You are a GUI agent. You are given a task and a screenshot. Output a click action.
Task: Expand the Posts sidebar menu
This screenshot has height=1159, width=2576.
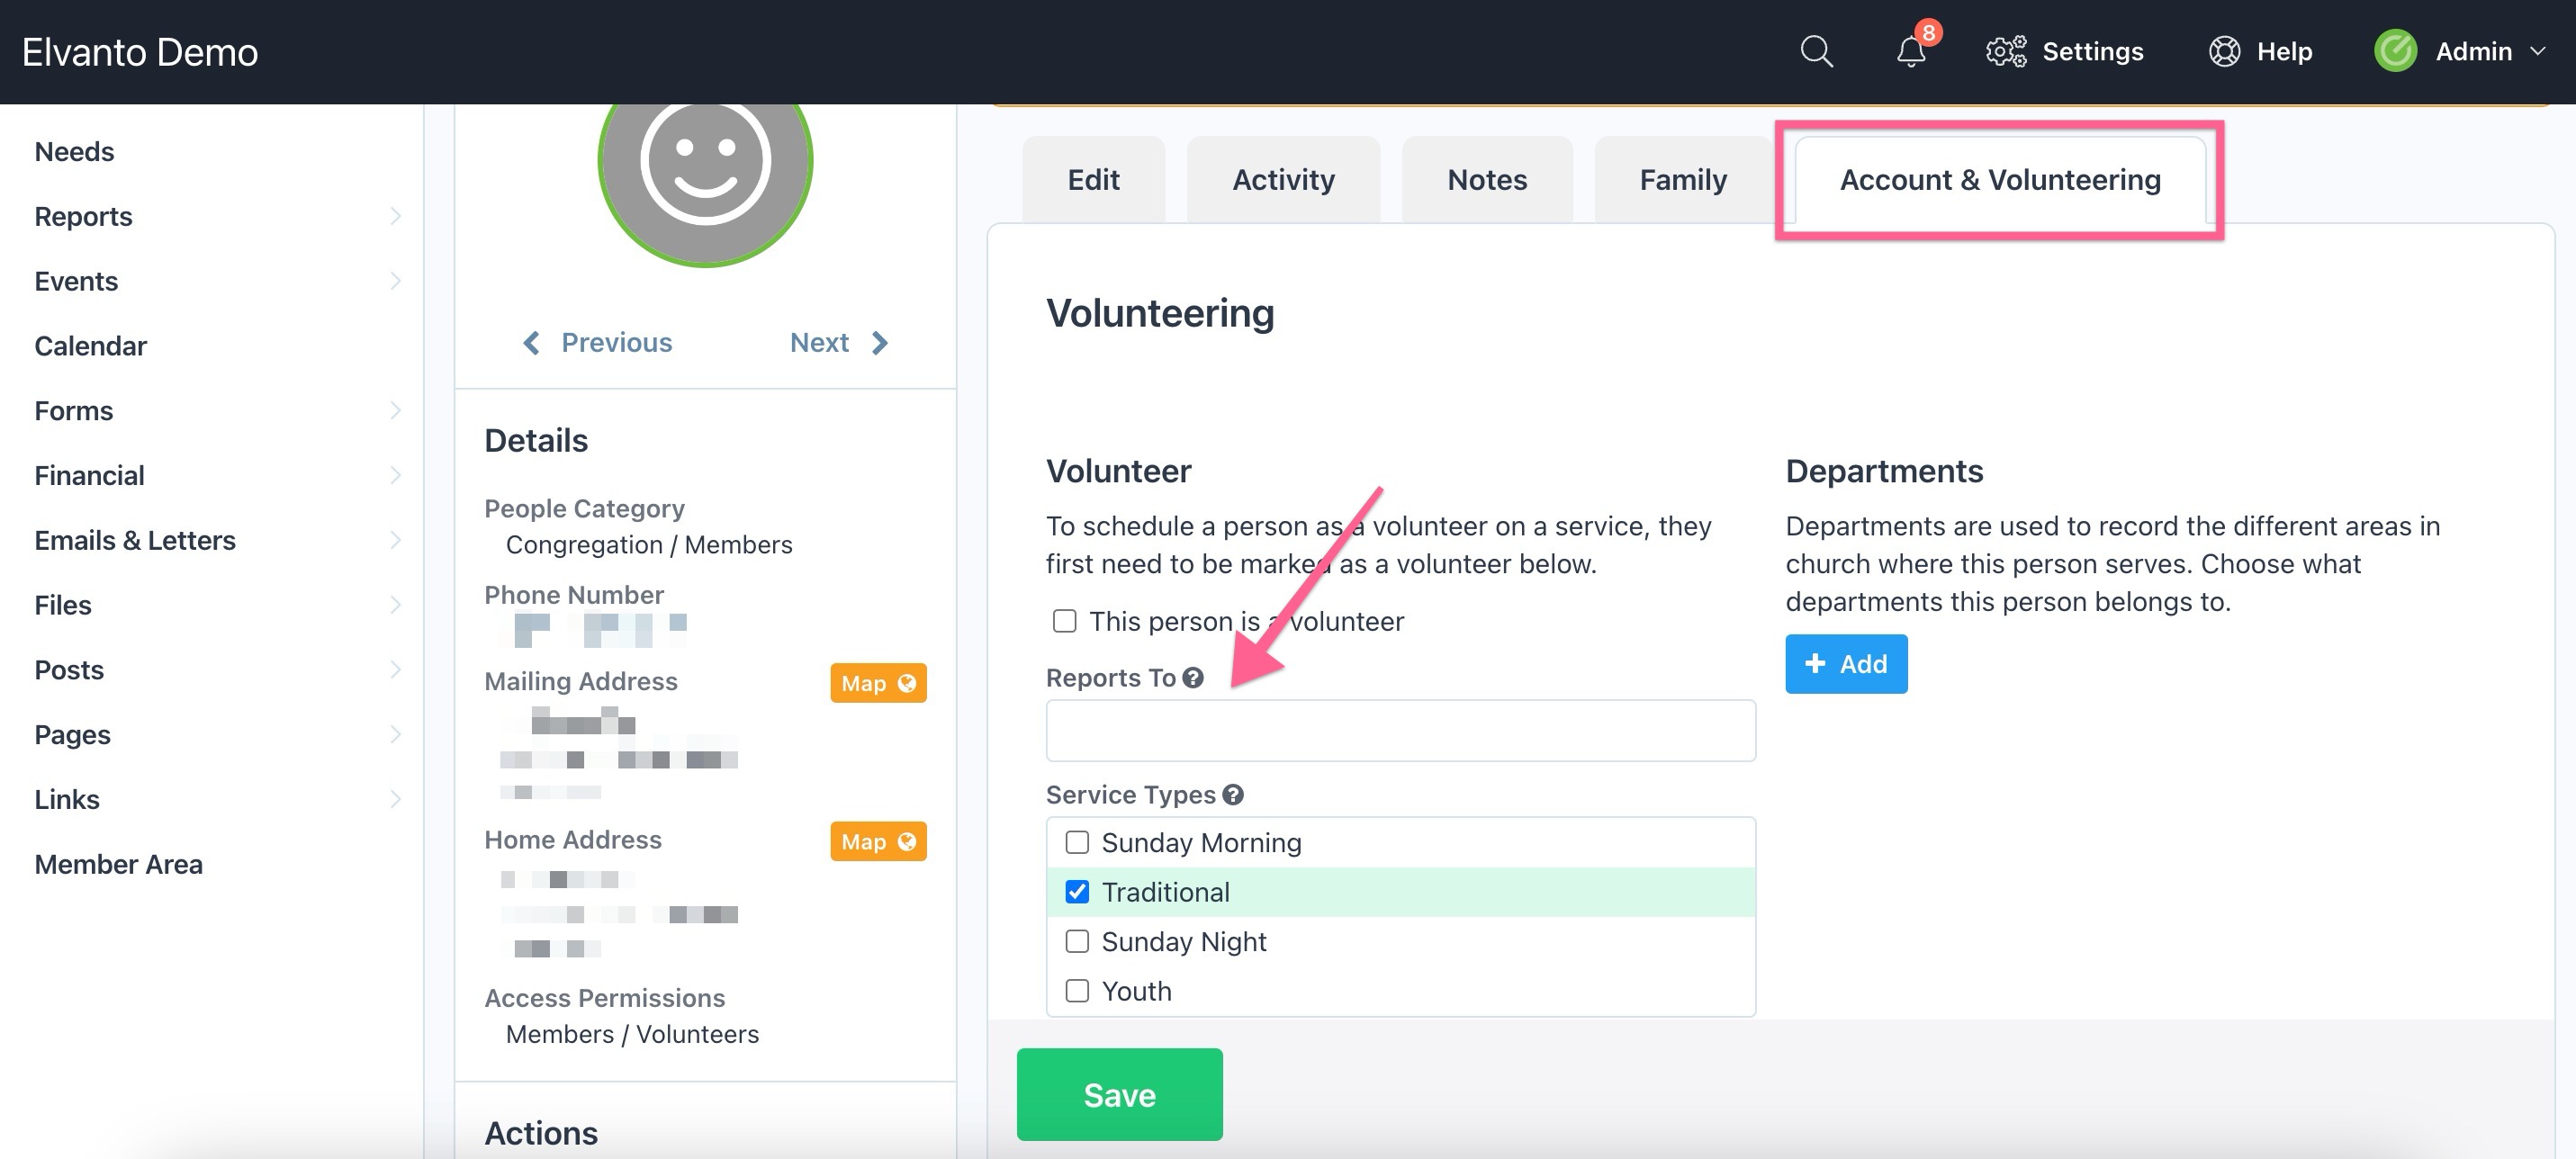click(x=396, y=669)
